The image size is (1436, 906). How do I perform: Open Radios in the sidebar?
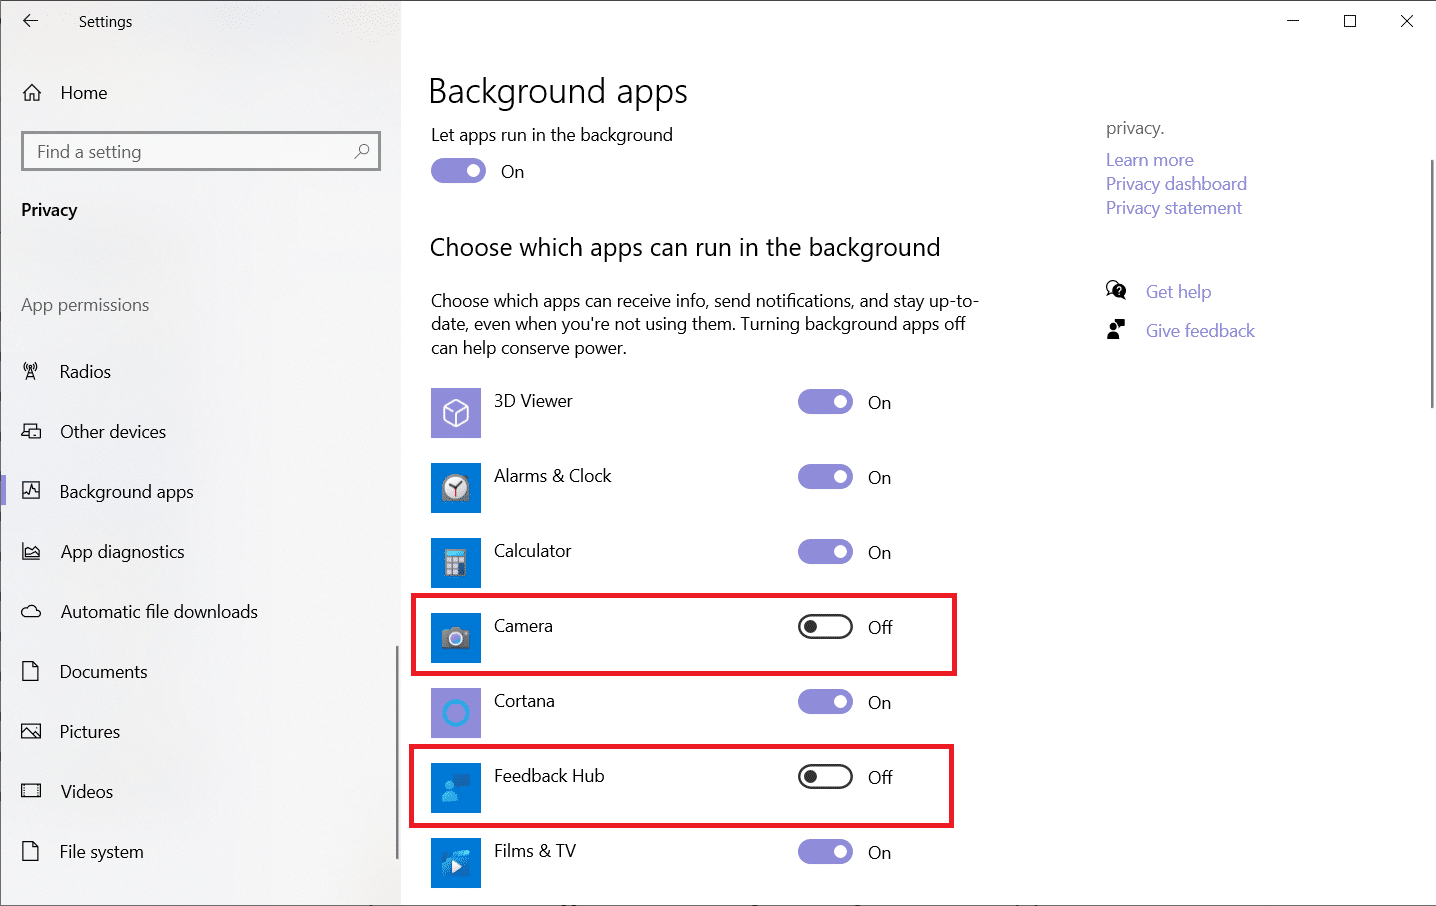click(85, 372)
